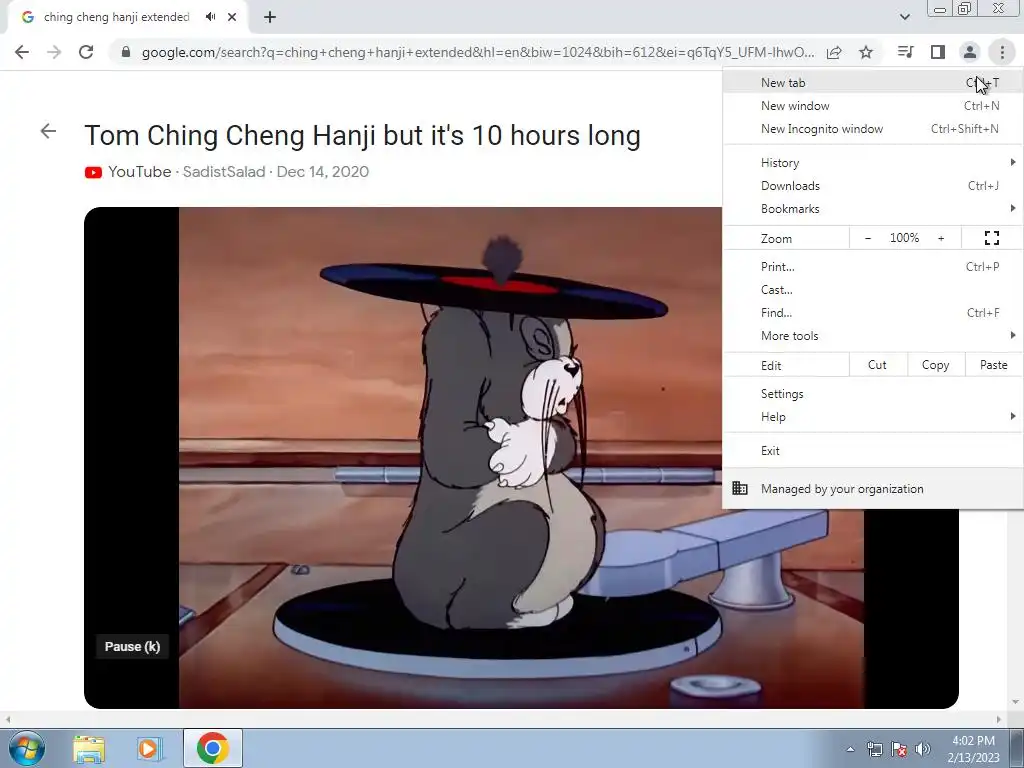Screen dimensions: 1024x768
Task: Open the Windows Start button
Action: [27, 748]
